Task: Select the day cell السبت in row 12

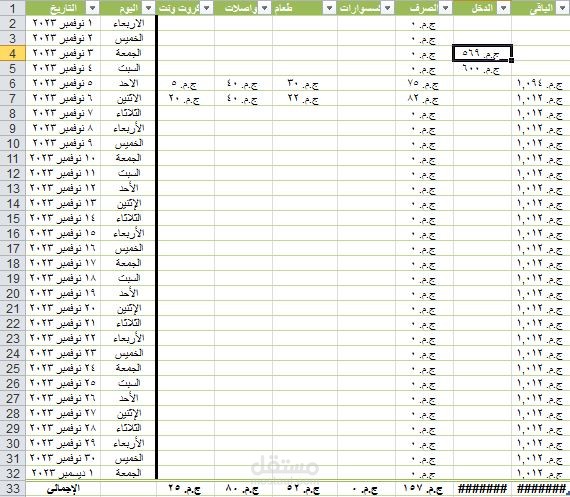Action: tap(128, 173)
